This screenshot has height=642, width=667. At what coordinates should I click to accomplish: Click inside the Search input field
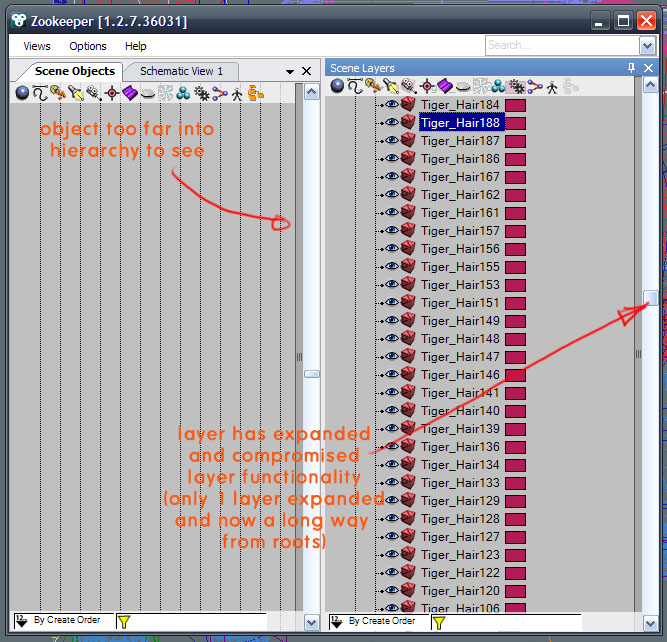tap(562, 46)
